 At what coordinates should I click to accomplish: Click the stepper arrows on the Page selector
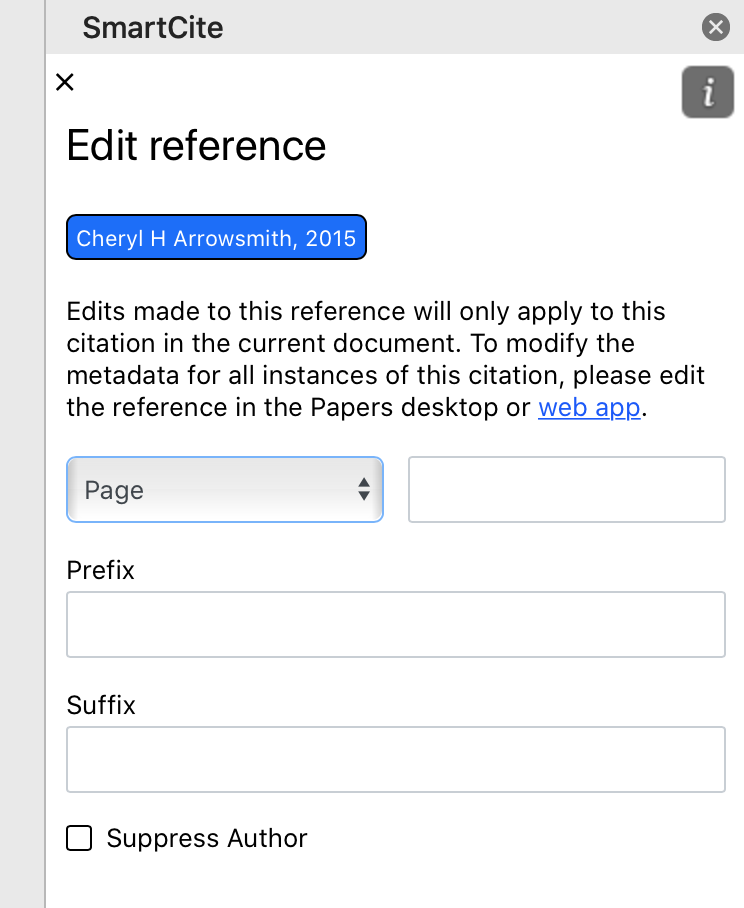coord(365,489)
